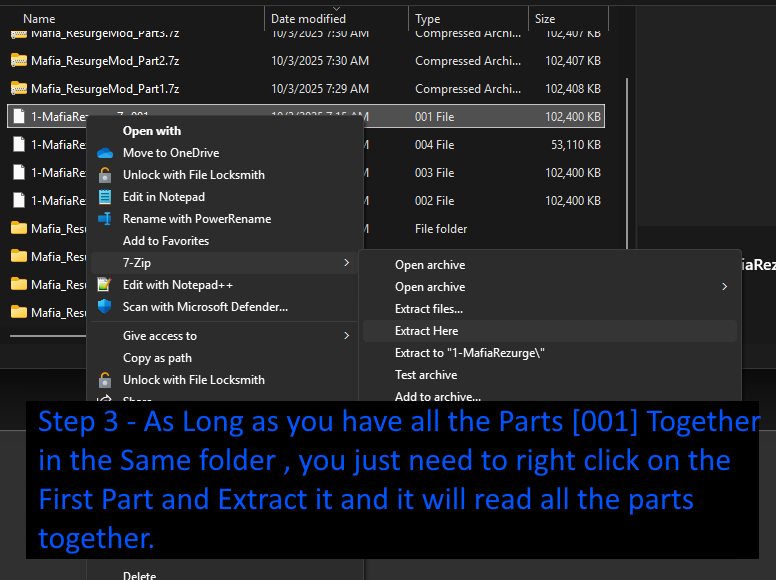Expand the second Open archive submenu arrow
Screen dimensions: 776x580
[725, 287]
